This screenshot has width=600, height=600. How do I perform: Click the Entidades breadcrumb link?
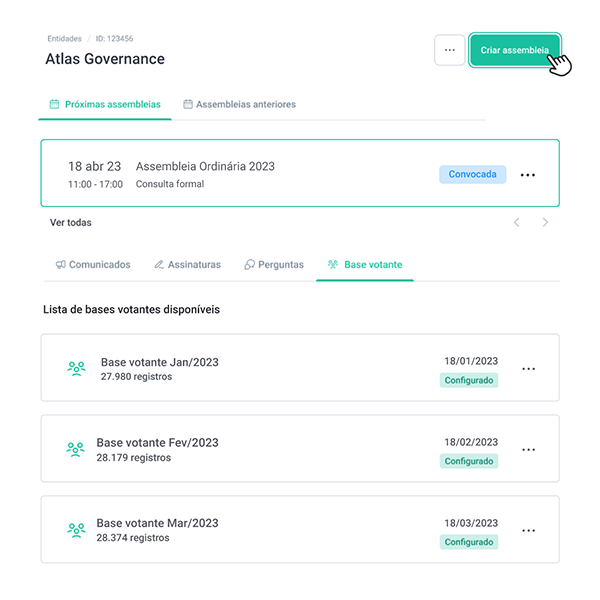pos(64,39)
